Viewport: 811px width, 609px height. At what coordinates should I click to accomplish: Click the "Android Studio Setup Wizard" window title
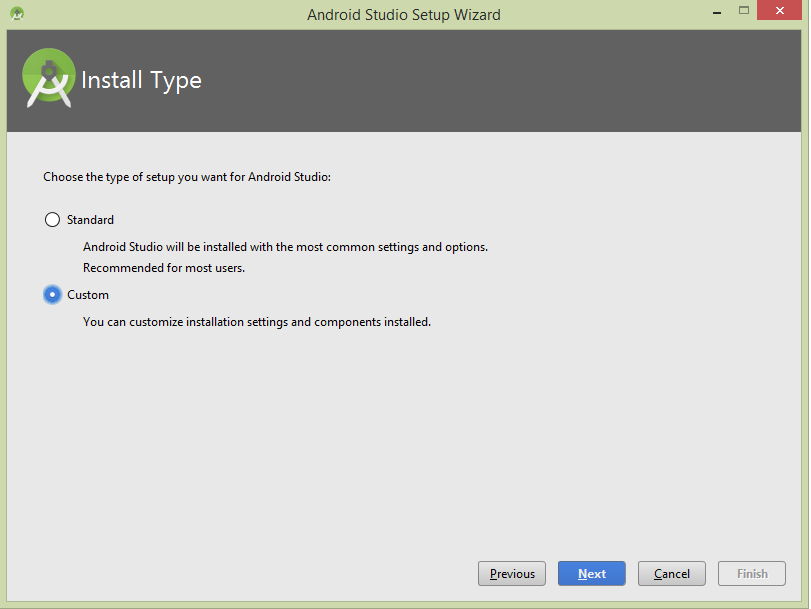click(404, 14)
